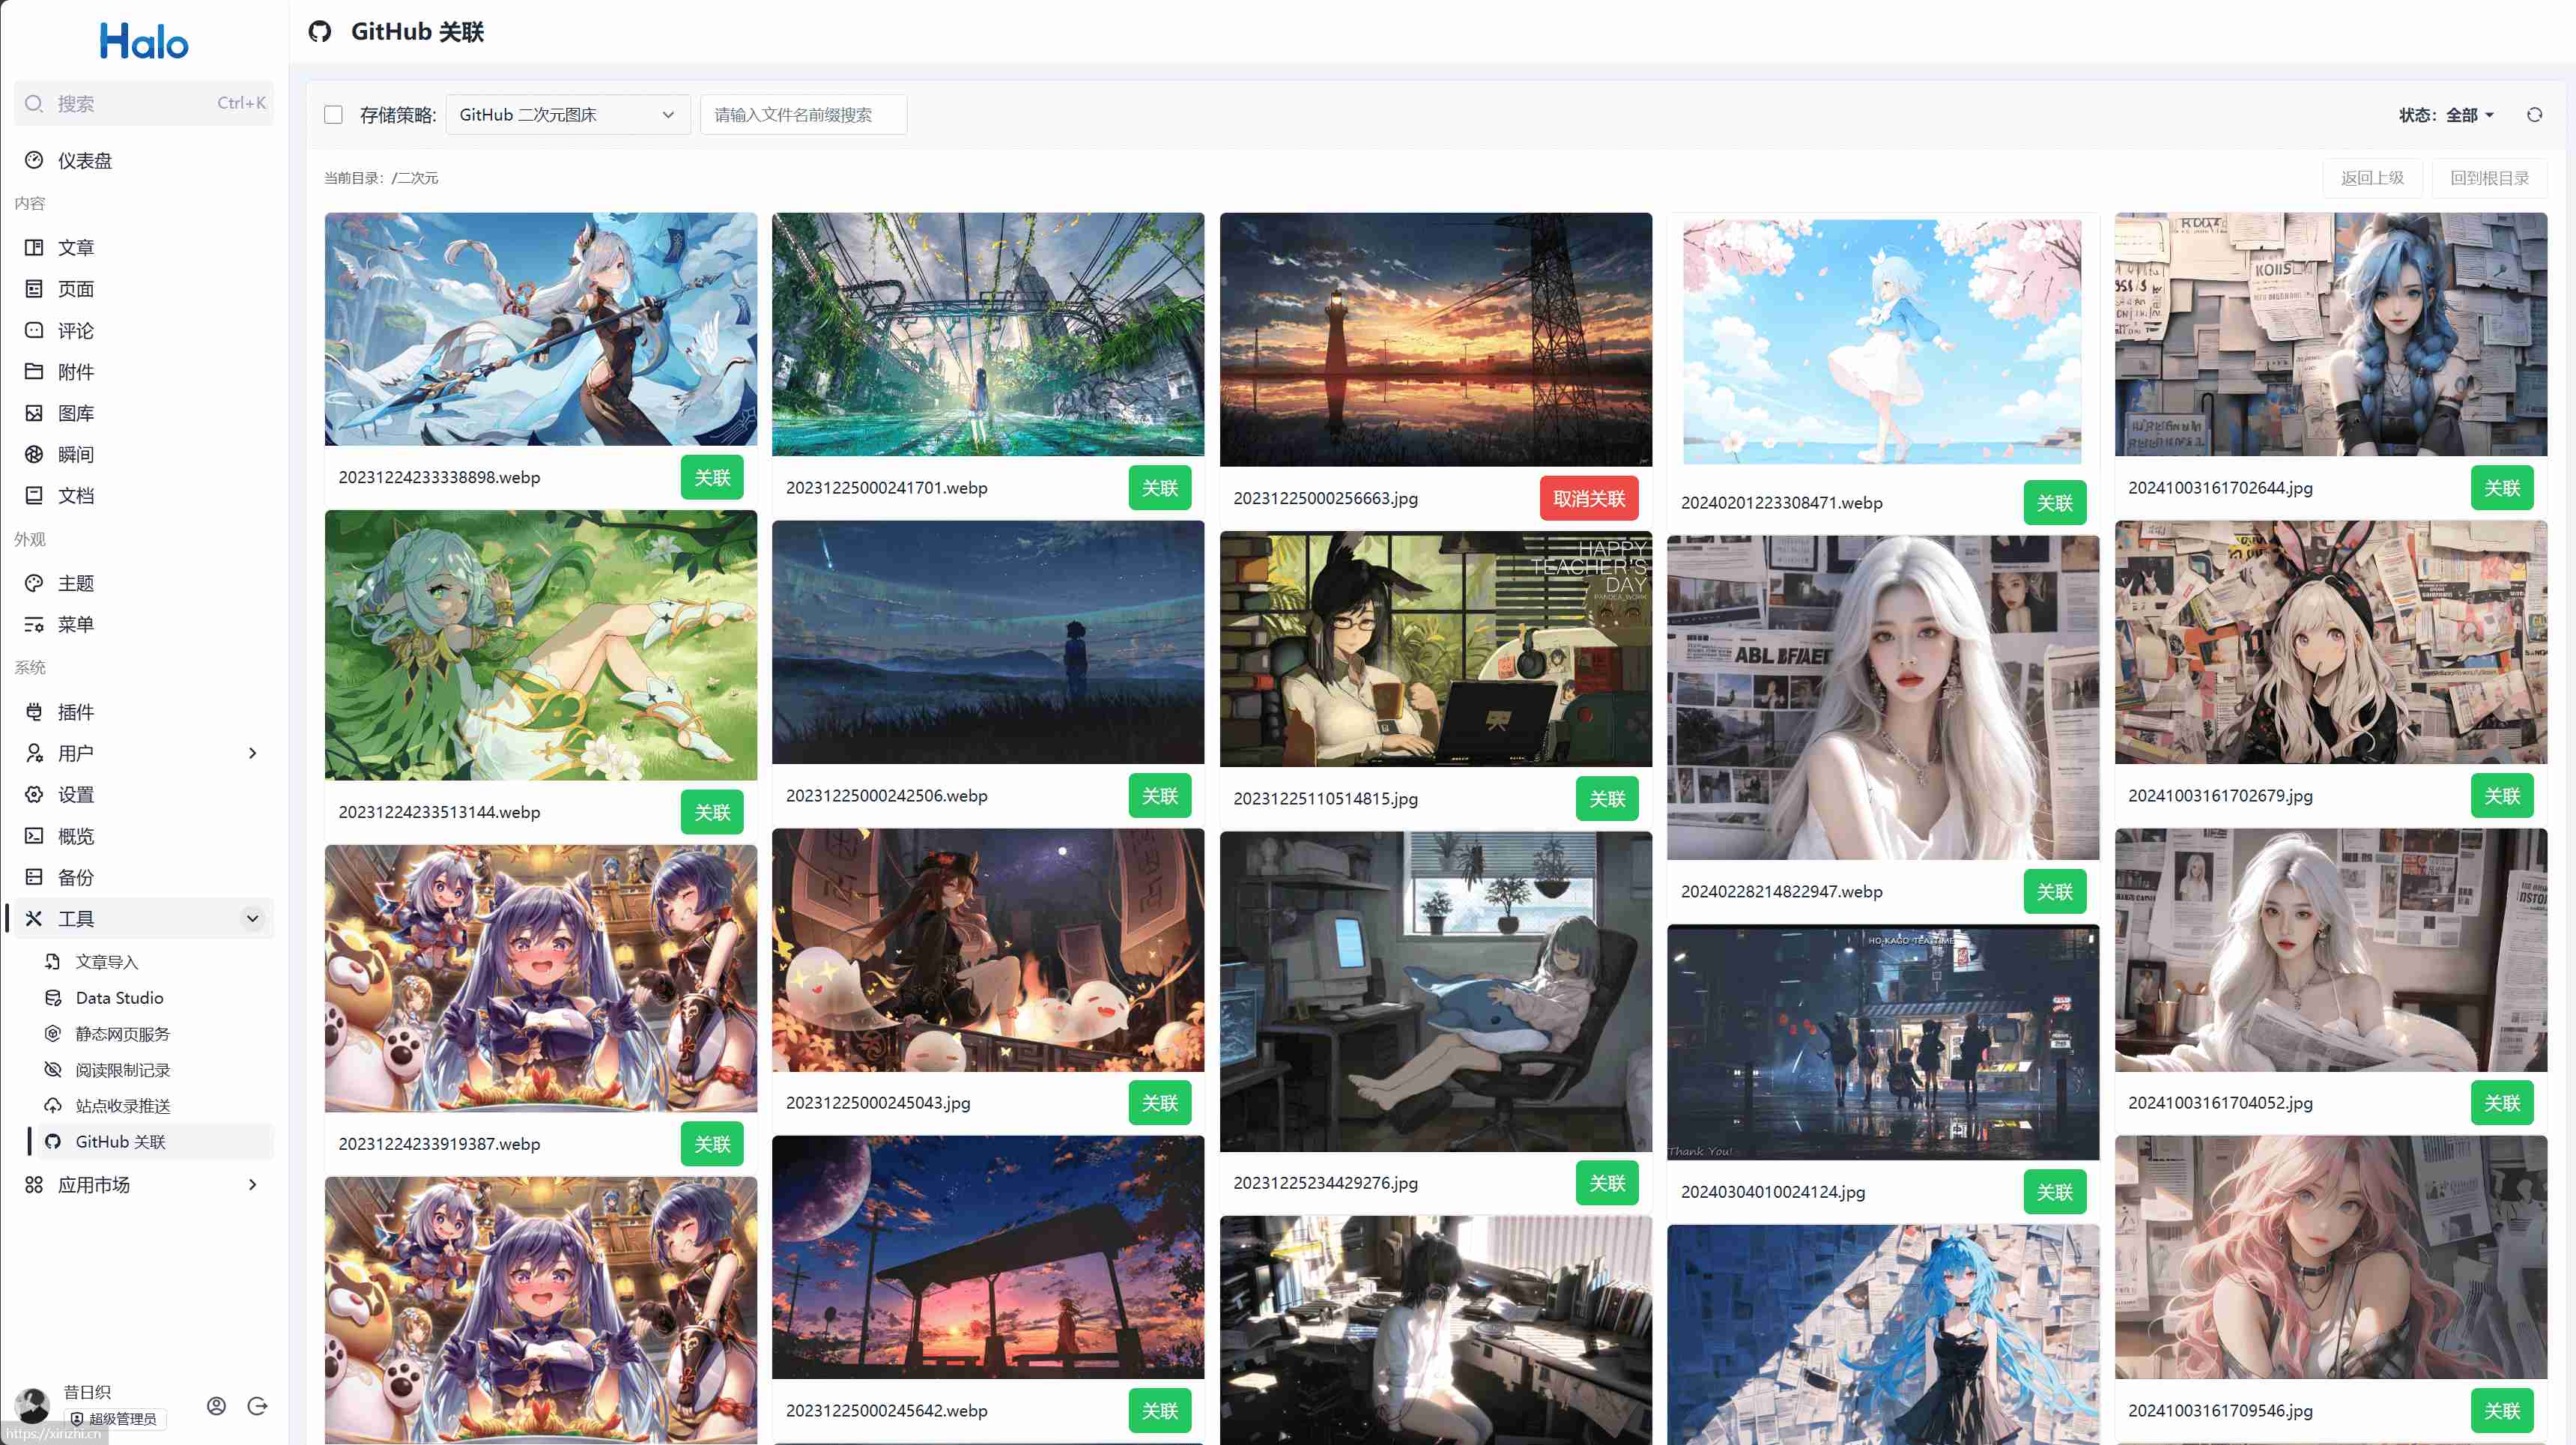Open the user profile icon at bottom left
The height and width of the screenshot is (1445, 2576).
(x=216, y=1406)
